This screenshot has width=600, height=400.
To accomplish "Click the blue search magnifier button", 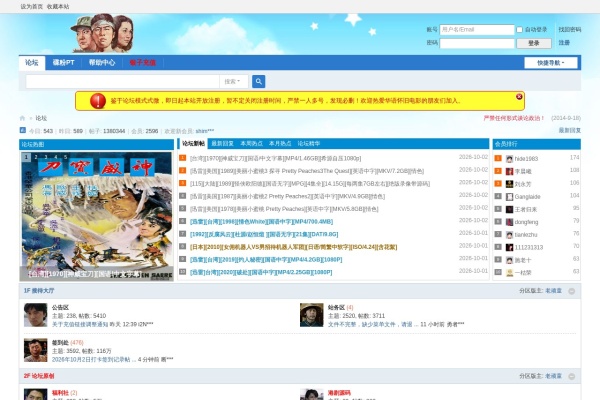I will click(258, 81).
